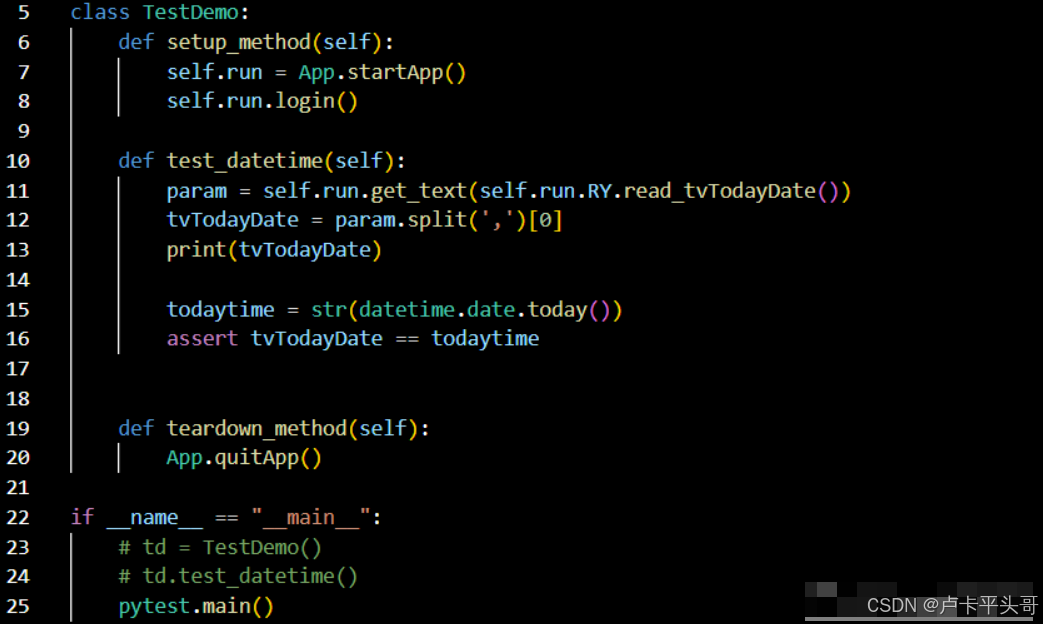Screen dimensions: 1043x624
Task: Click the "__main__" string literal
Action: click(x=311, y=518)
